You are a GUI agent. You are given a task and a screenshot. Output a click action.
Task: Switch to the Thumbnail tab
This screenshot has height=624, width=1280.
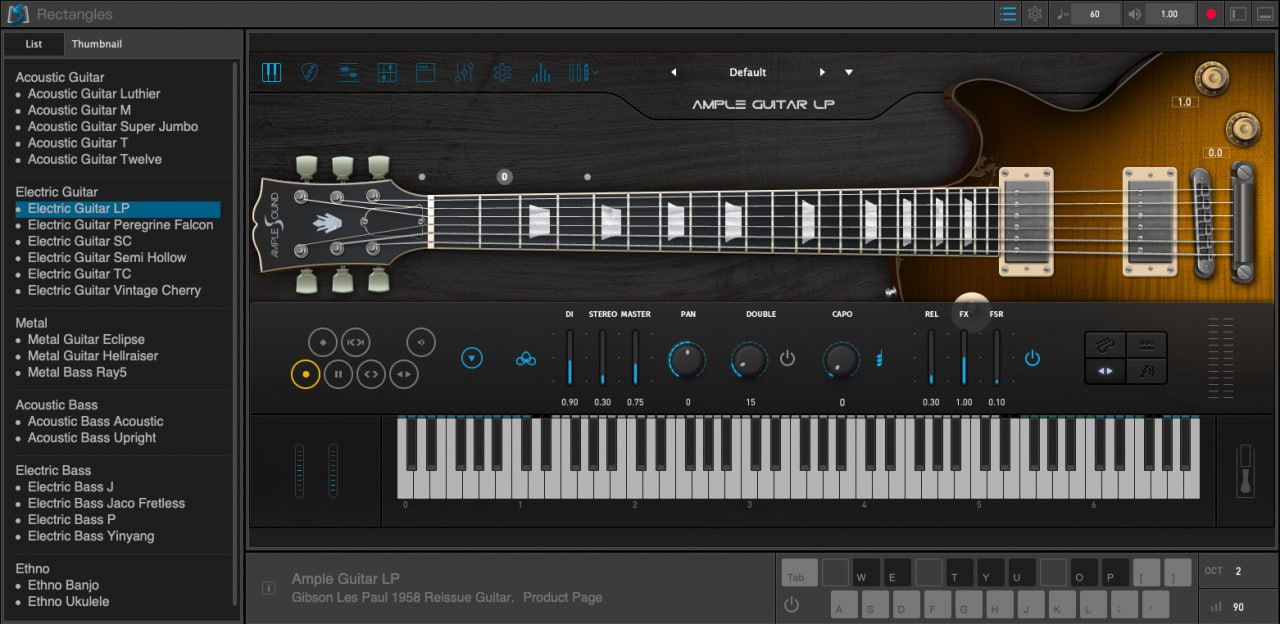[97, 44]
